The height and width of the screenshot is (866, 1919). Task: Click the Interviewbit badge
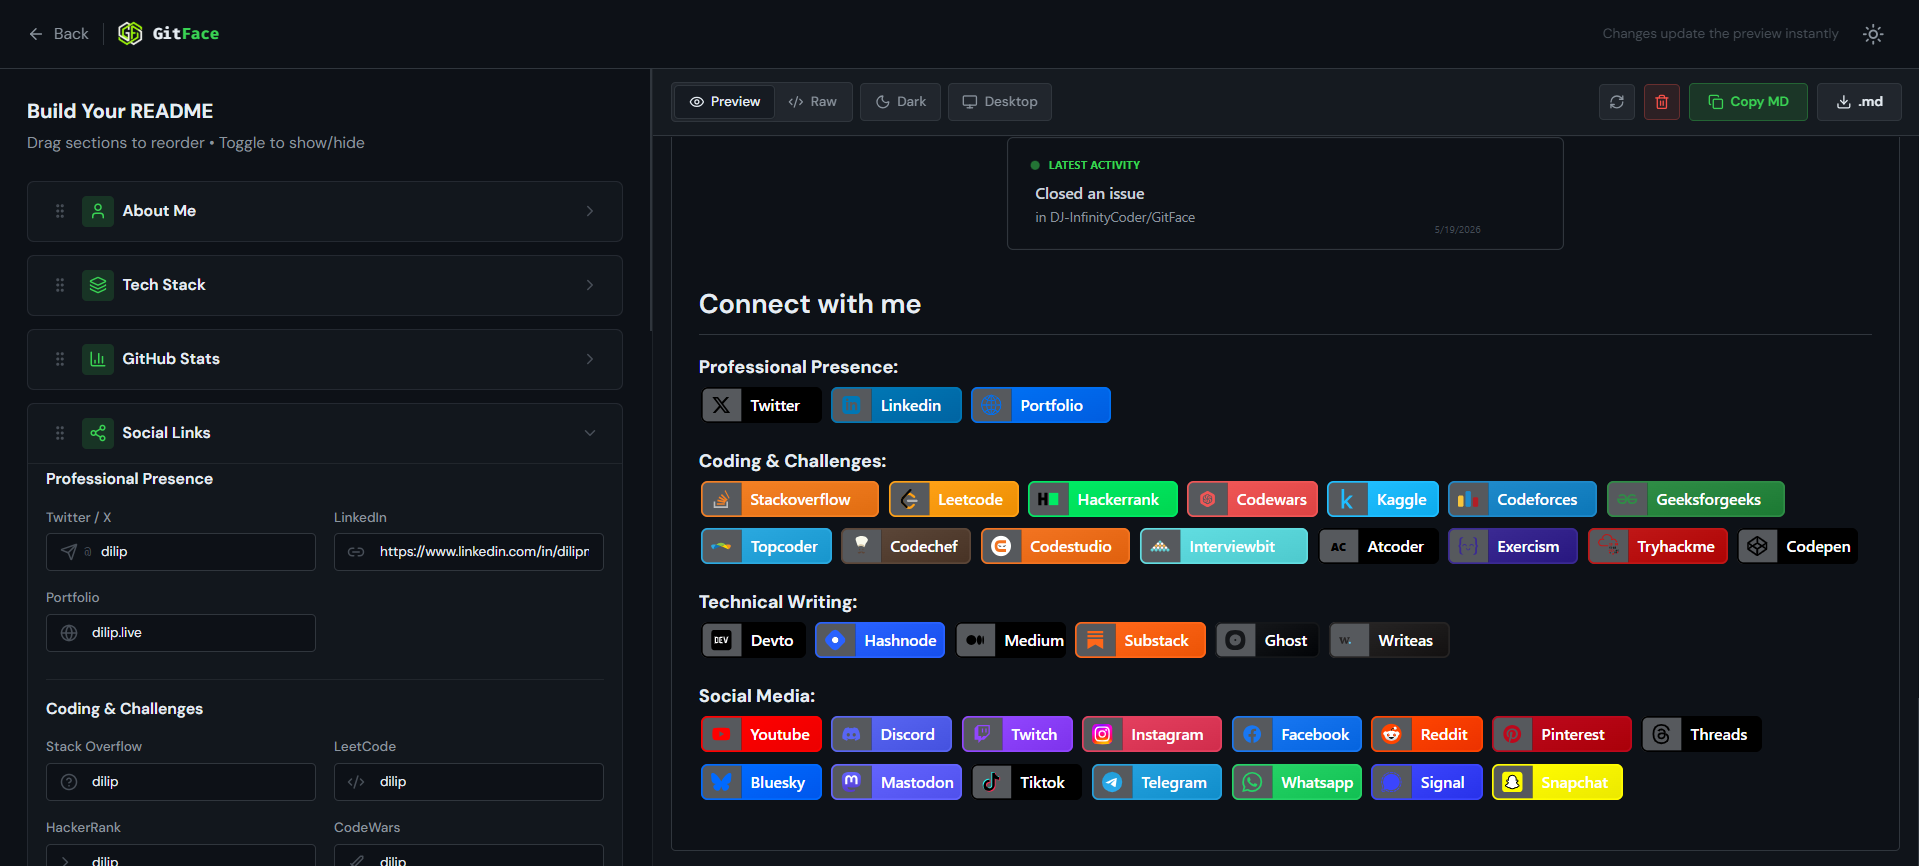1224,546
